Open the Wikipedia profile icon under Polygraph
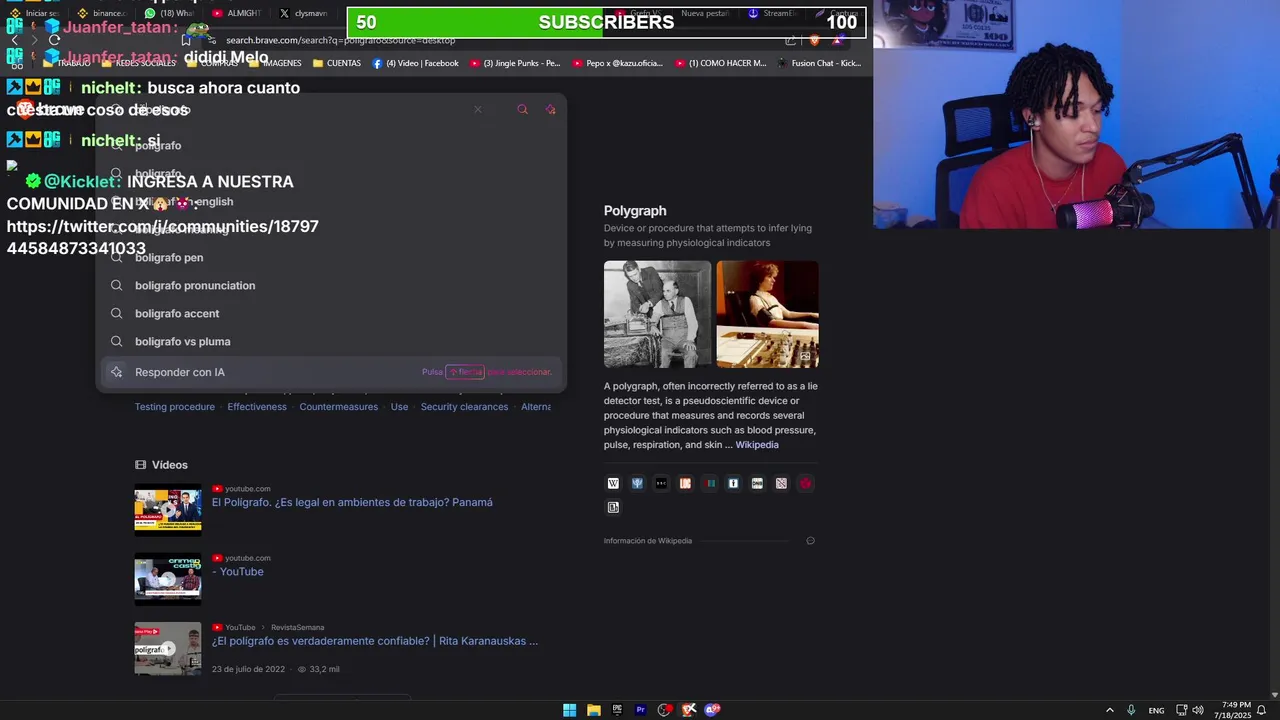Viewport: 1280px width, 720px height. [613, 483]
